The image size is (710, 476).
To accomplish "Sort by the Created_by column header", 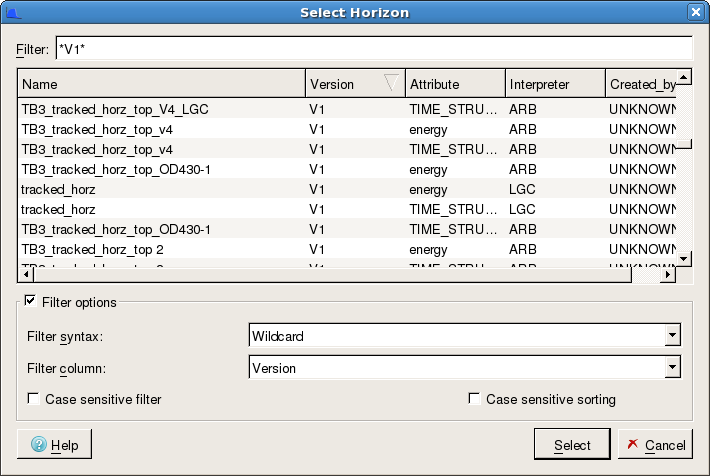I will 641,84.
